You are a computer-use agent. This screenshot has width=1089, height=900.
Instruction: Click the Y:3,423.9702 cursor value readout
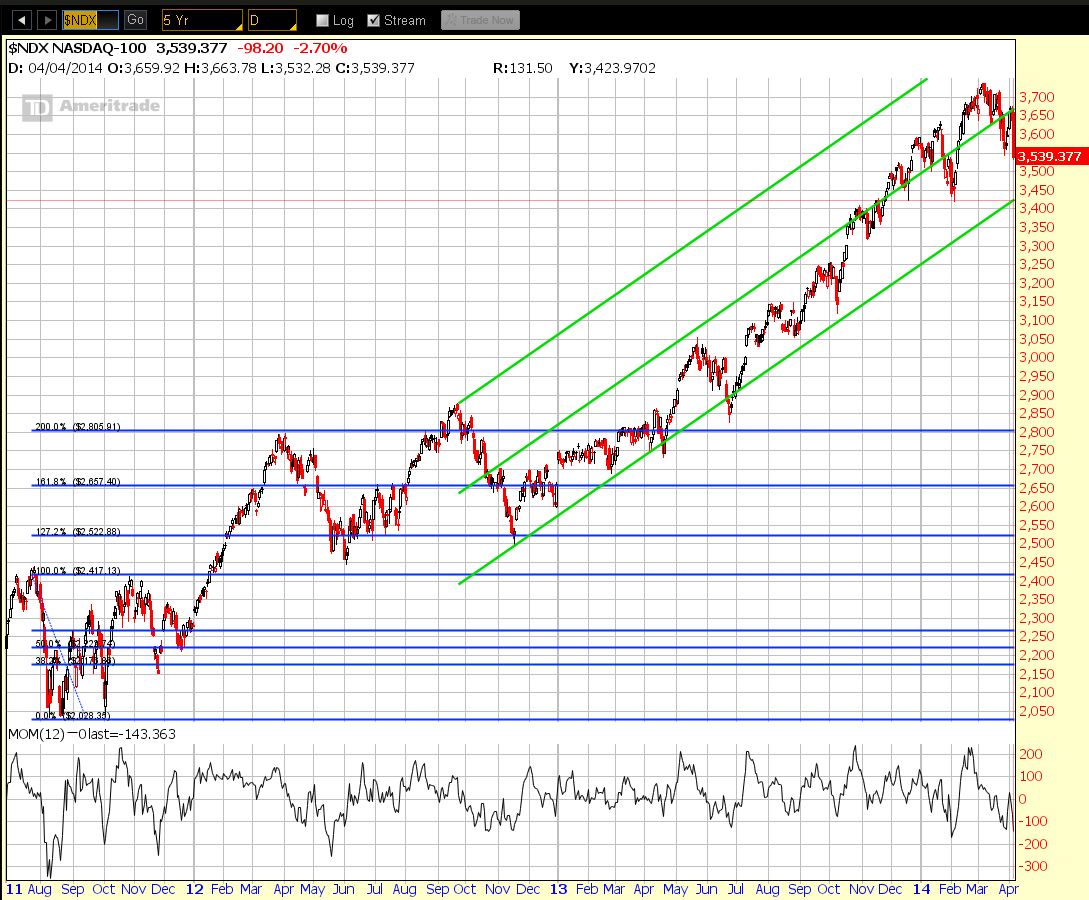point(612,68)
